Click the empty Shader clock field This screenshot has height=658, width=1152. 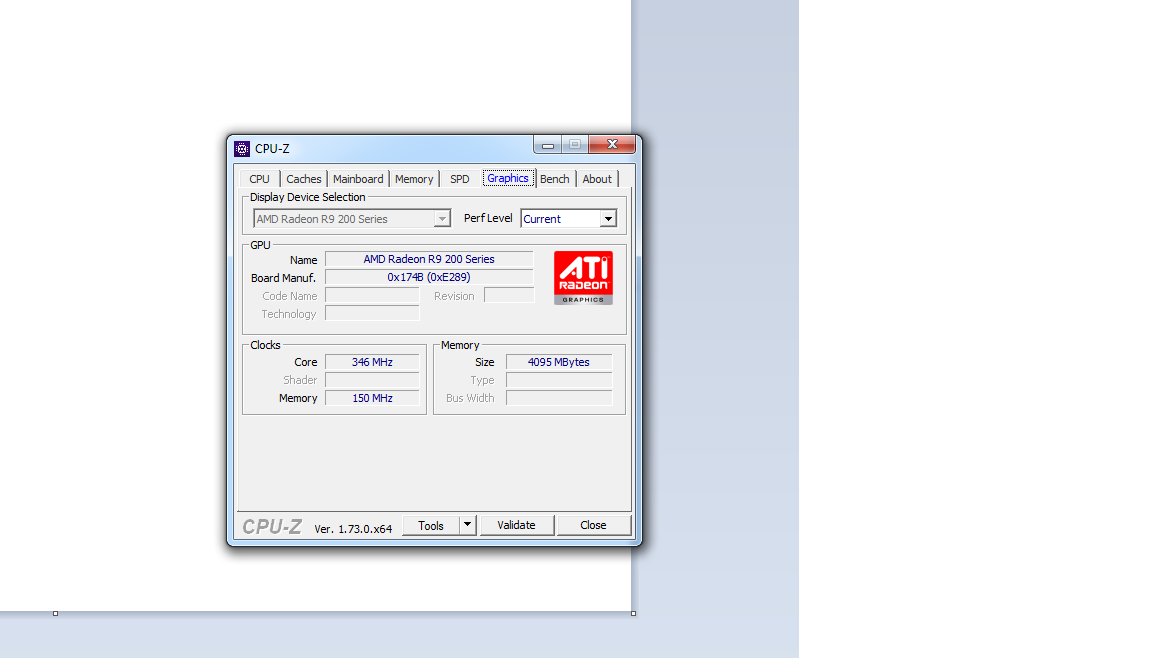372,380
